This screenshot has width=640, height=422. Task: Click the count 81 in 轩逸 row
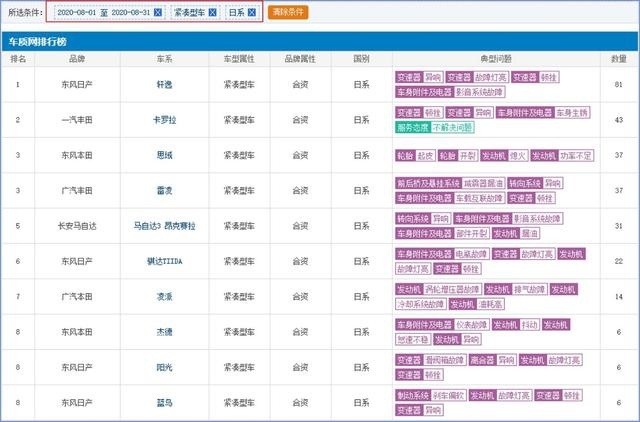[x=619, y=84]
